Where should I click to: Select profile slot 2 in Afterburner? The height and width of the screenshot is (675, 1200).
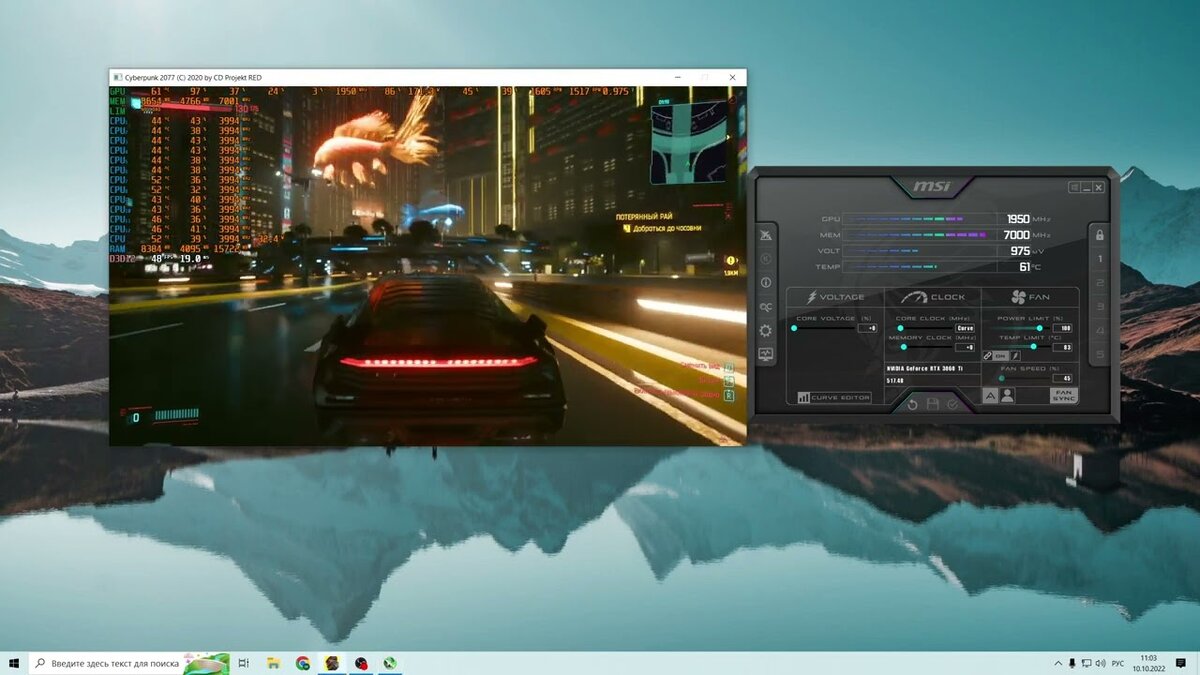pyautogui.click(x=1099, y=283)
